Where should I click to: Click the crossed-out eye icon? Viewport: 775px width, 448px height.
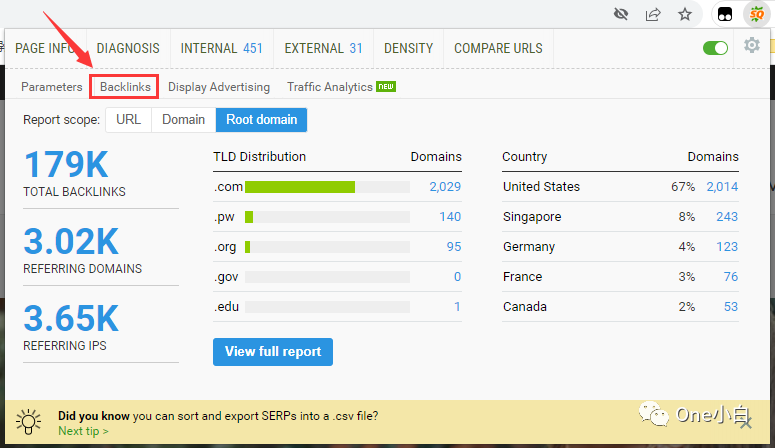[621, 14]
